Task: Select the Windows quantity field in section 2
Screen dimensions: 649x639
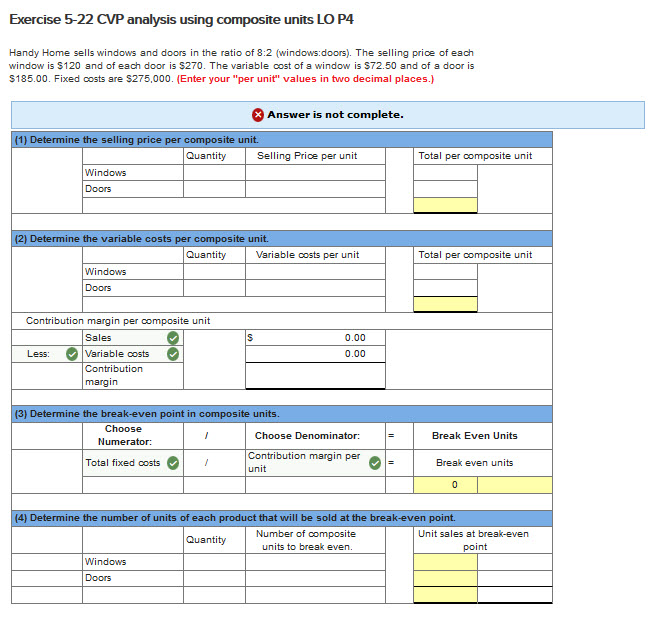Action: tap(214, 271)
